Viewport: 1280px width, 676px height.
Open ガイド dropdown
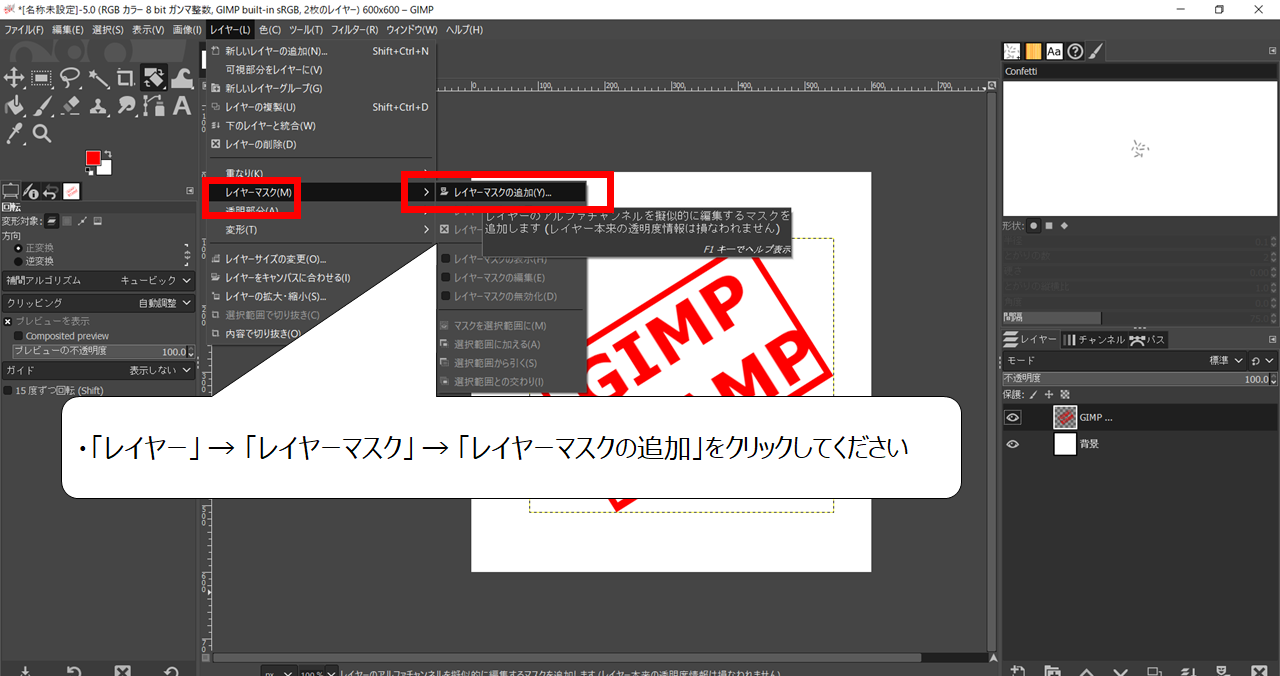pos(98,370)
